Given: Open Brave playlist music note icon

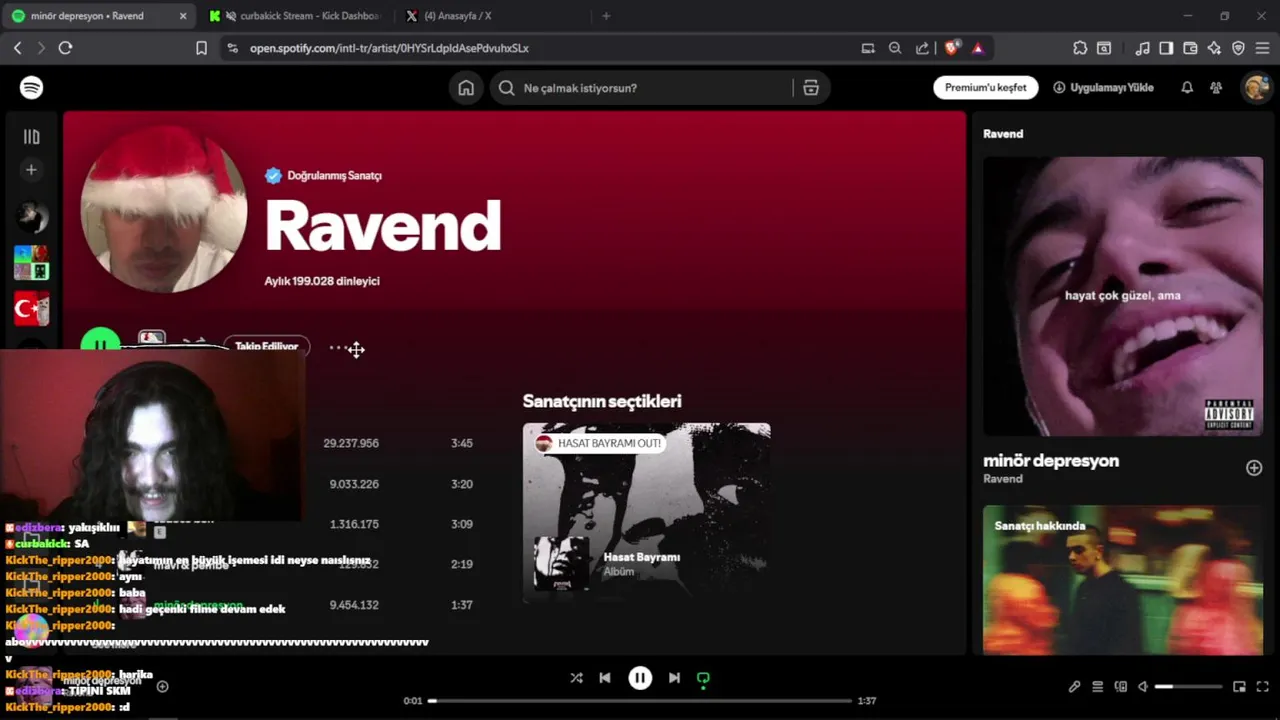Looking at the screenshot, I should tap(1142, 48).
